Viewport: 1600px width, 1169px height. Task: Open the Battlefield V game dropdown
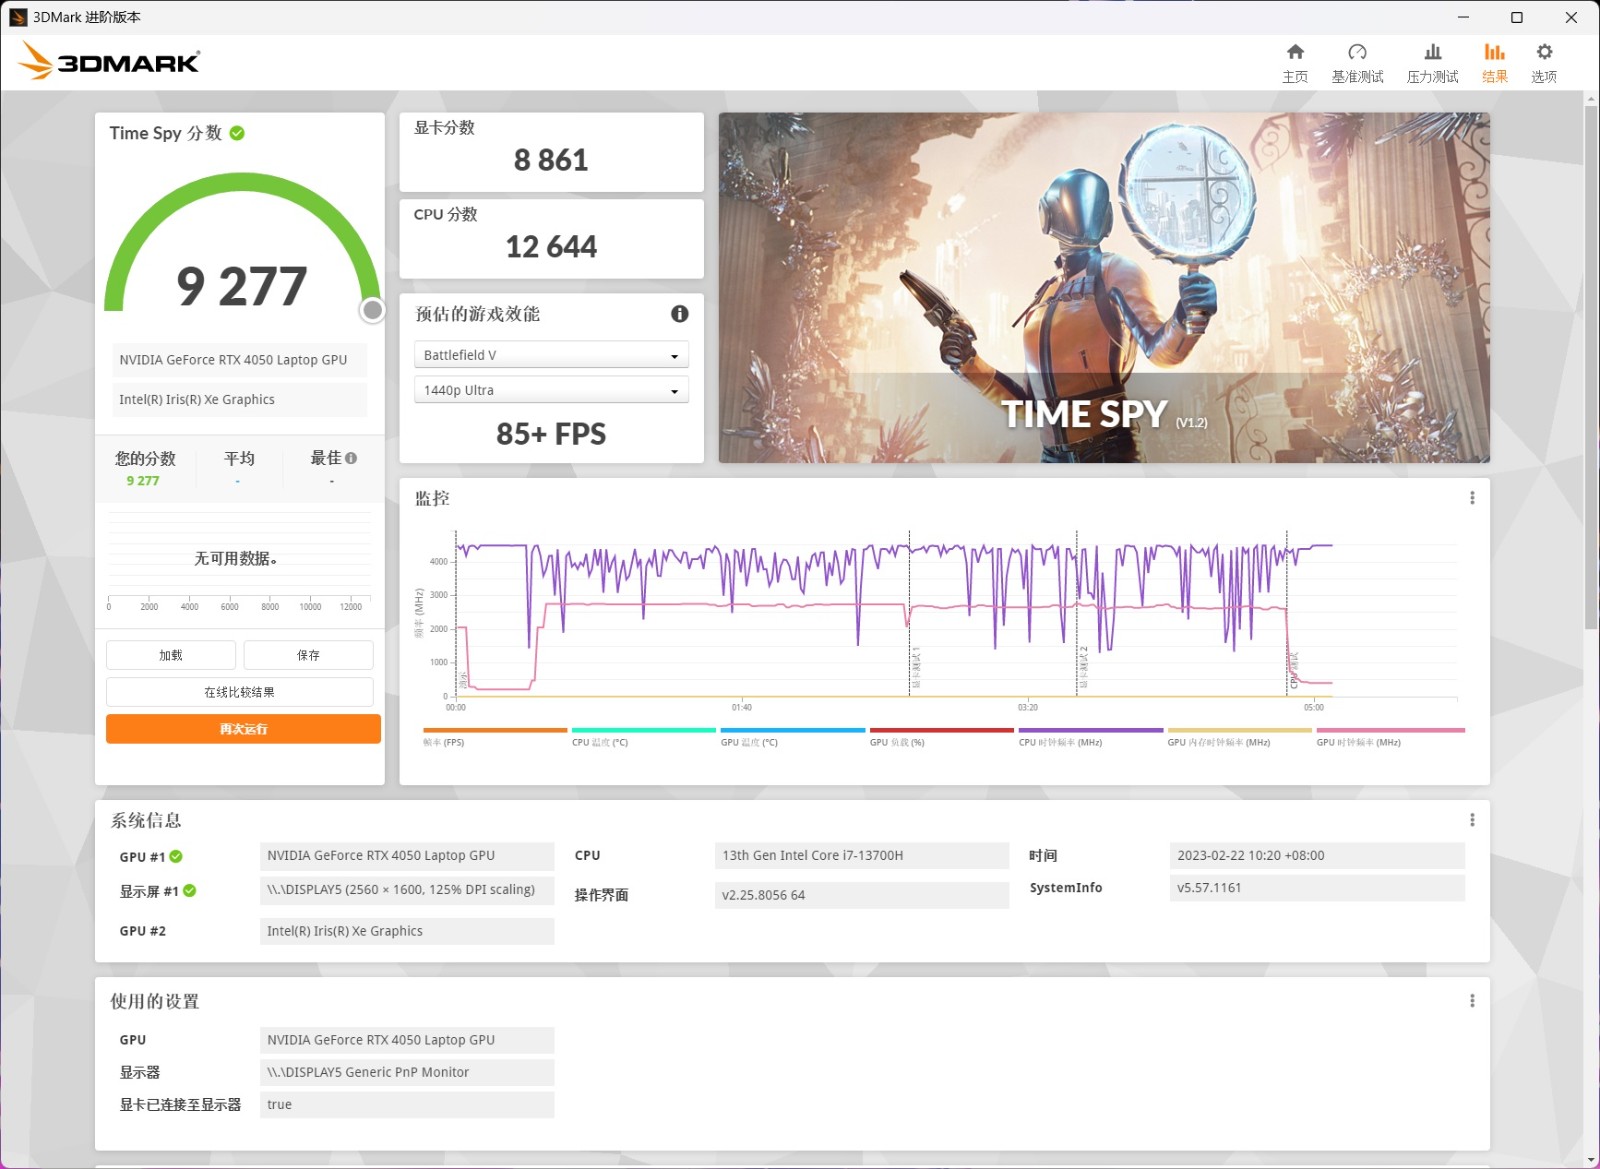coord(551,355)
